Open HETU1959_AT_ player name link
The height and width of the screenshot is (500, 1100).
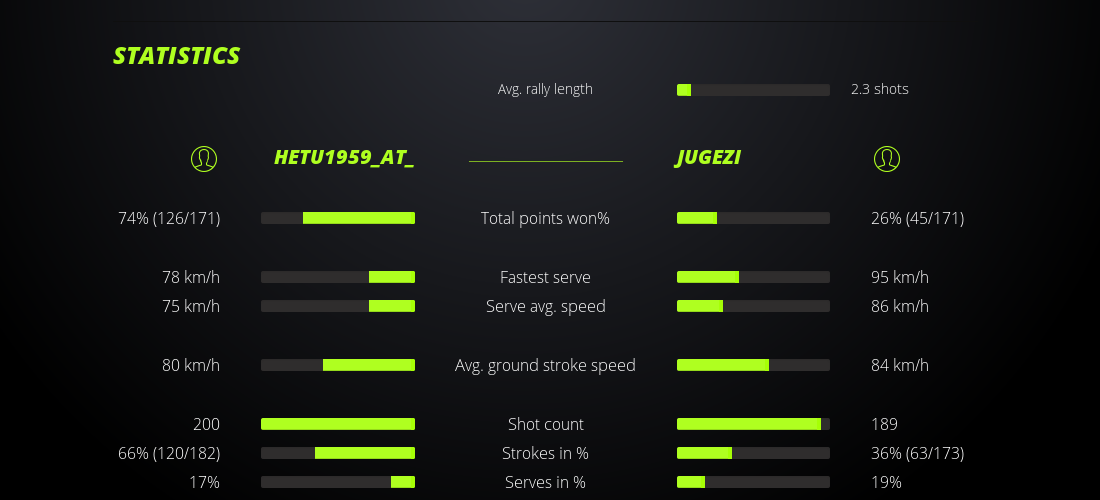(x=344, y=158)
